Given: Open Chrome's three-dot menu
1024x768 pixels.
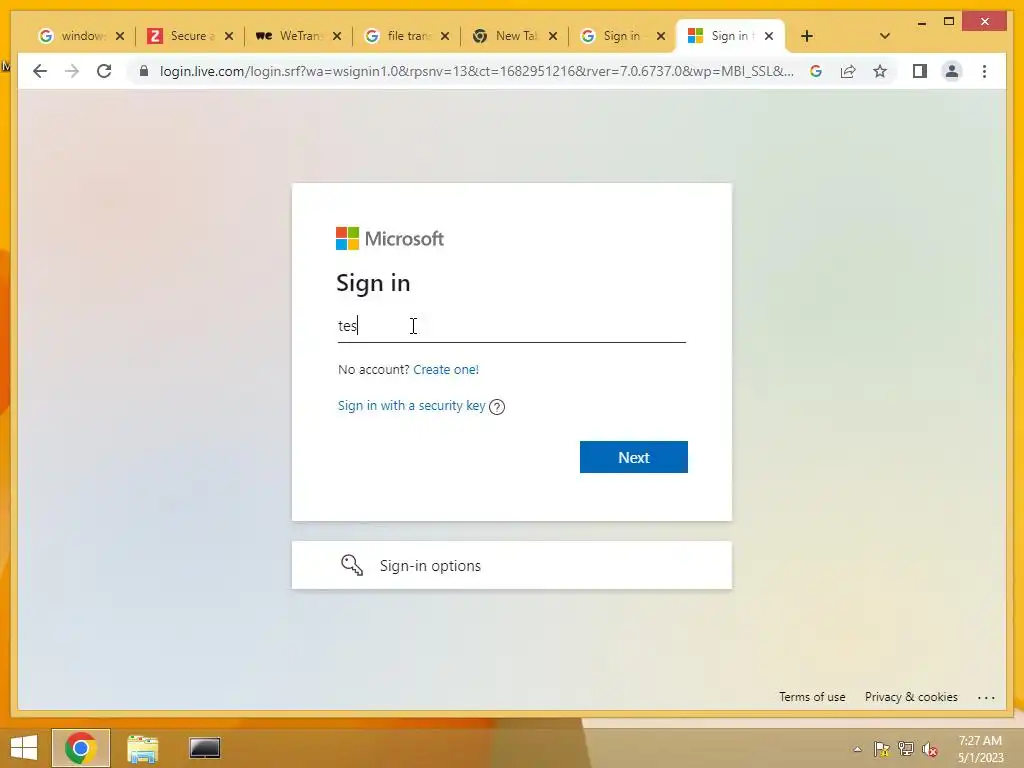Looking at the screenshot, I should pyautogui.click(x=984, y=71).
